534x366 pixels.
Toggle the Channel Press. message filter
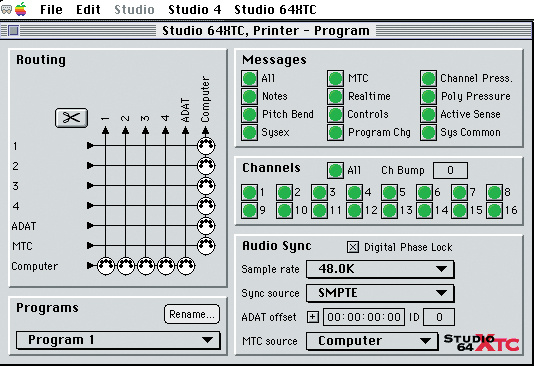pos(428,78)
